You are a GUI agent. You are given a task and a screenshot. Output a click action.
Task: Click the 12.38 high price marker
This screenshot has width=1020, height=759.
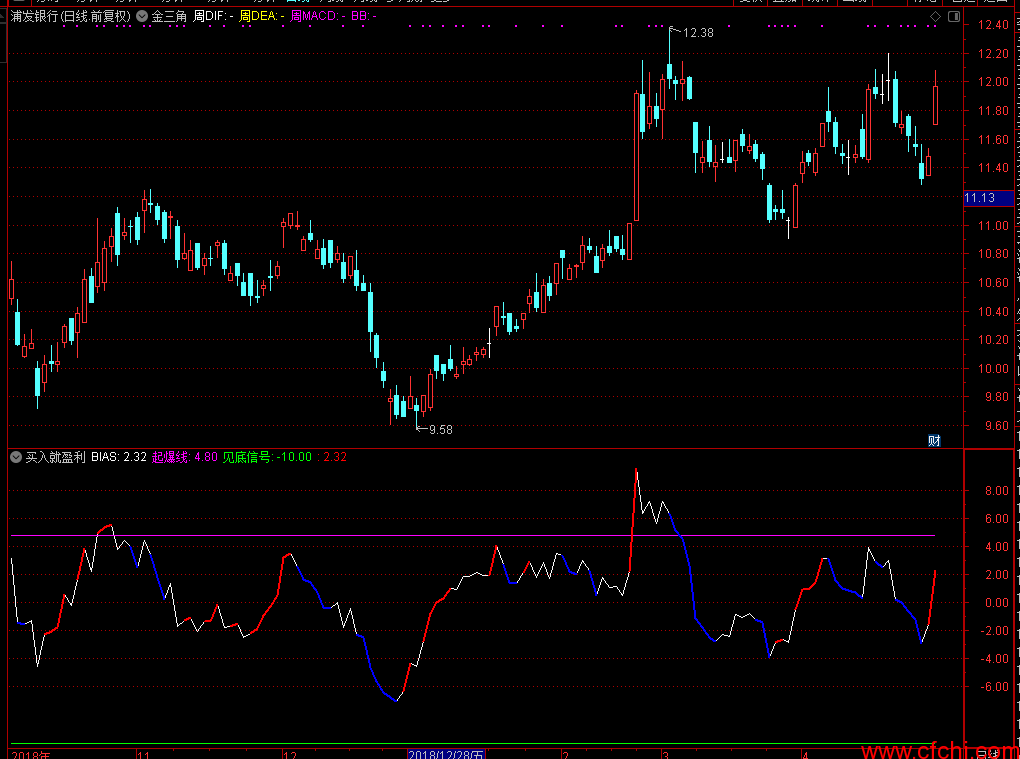point(699,33)
